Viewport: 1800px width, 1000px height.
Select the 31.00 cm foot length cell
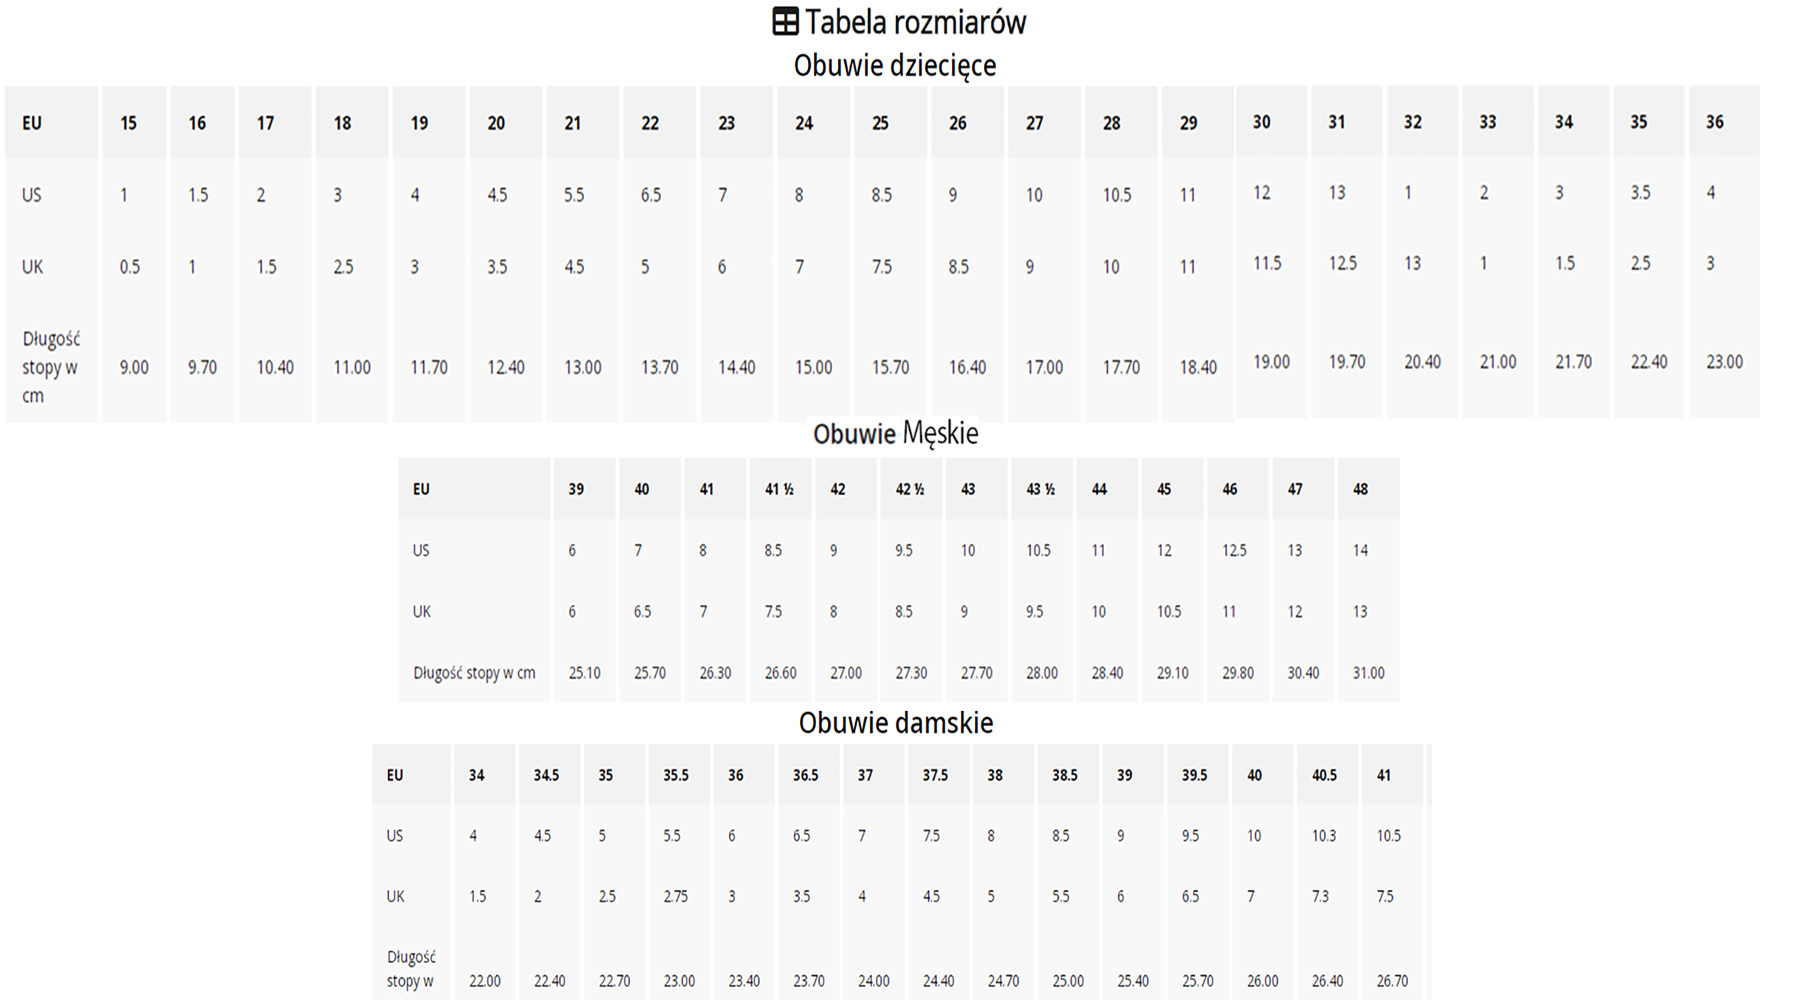click(1368, 673)
